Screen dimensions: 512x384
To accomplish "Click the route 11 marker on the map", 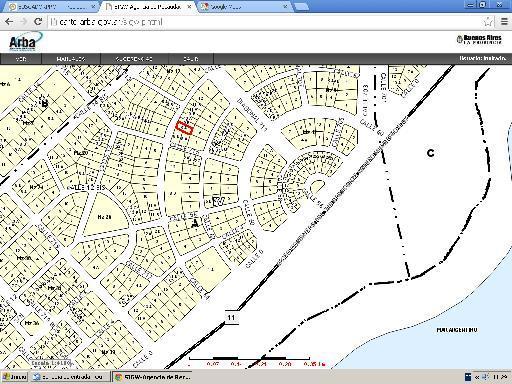I will [x=231, y=317].
